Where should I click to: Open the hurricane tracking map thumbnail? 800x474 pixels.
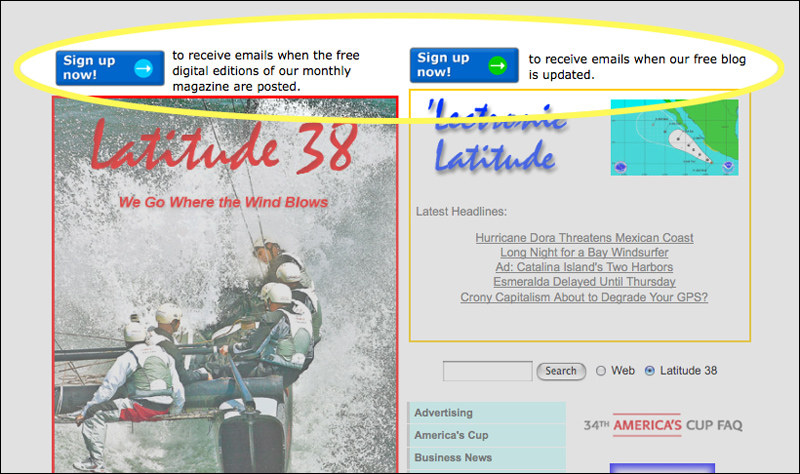click(x=674, y=137)
